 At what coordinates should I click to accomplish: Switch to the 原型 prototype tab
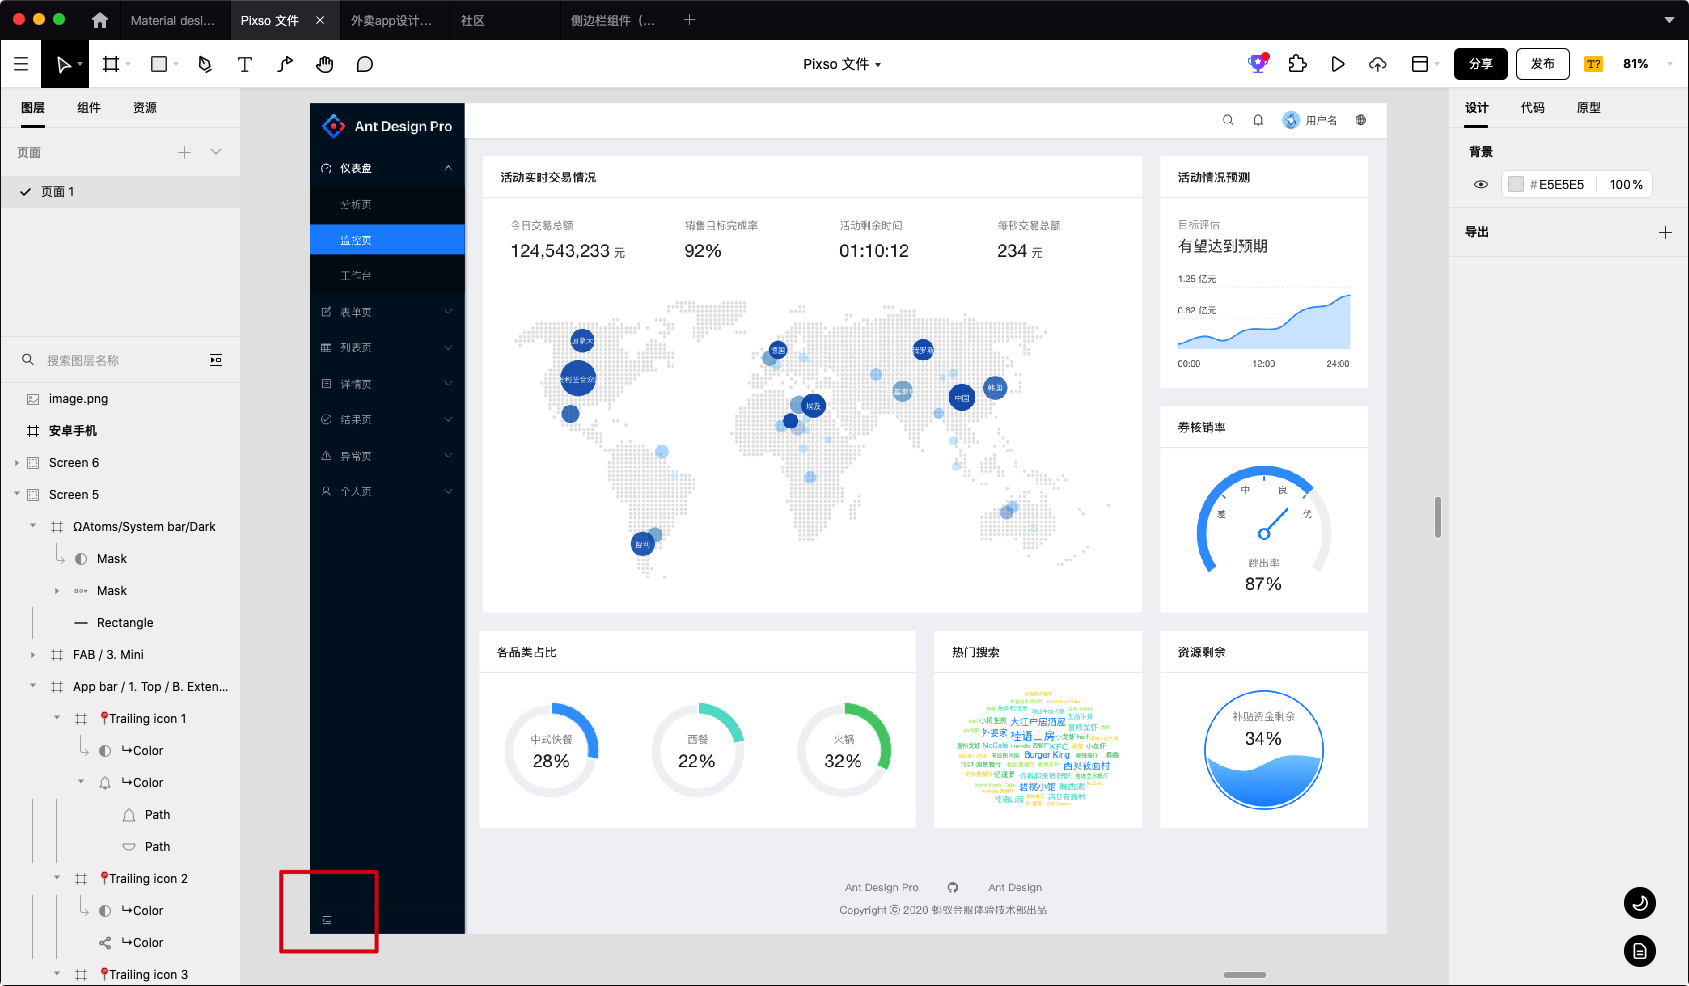[x=1589, y=108]
